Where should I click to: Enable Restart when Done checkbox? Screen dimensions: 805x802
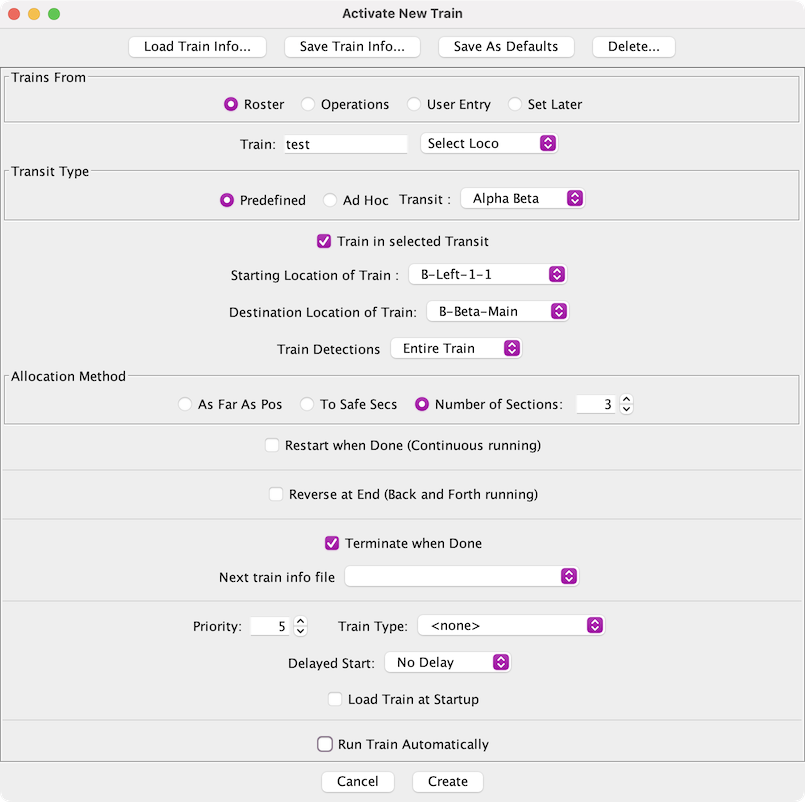pyautogui.click(x=272, y=445)
